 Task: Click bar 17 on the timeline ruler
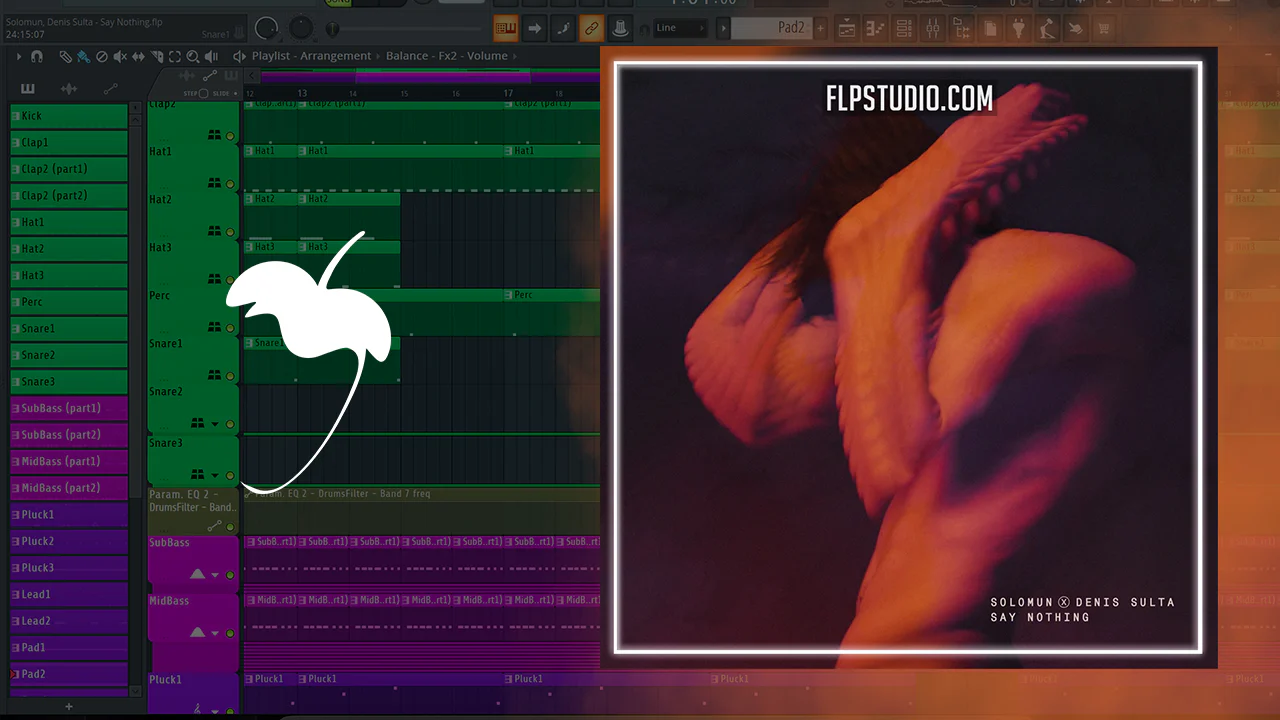click(x=508, y=94)
